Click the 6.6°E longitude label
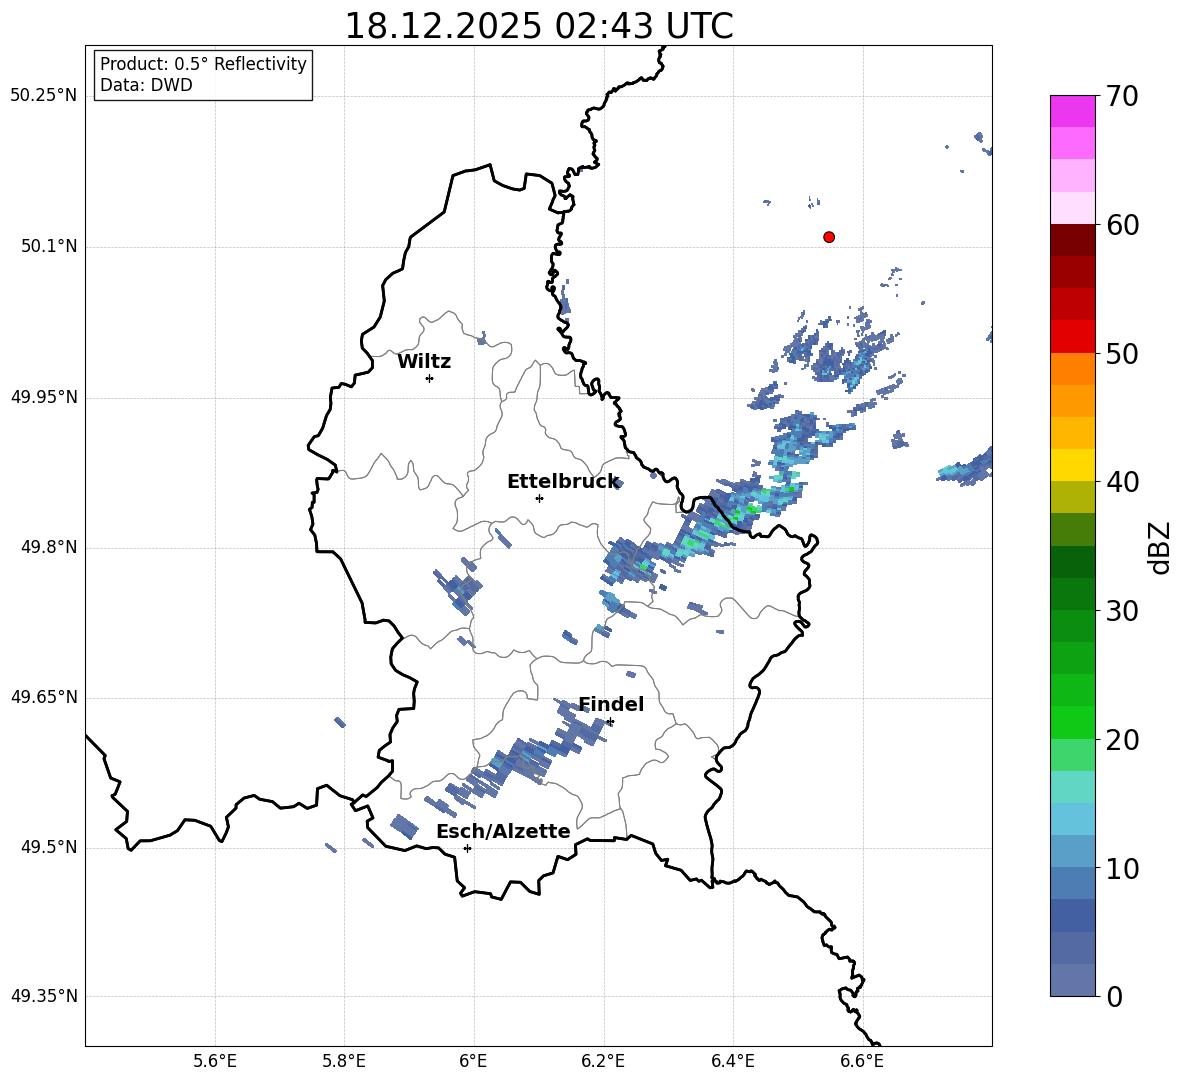 click(862, 1061)
